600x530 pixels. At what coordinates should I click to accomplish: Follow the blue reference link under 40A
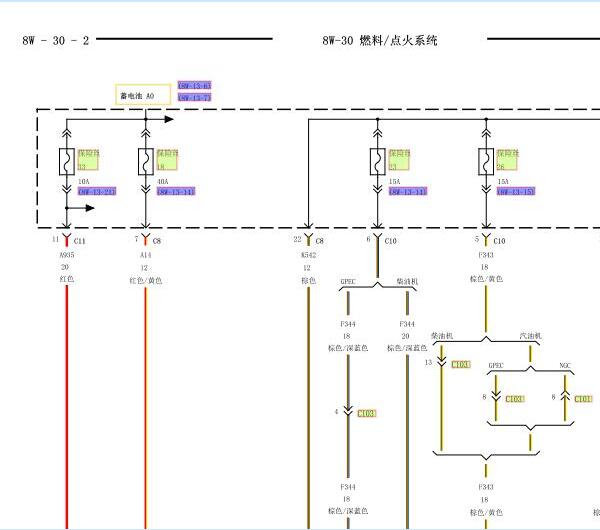point(176,191)
